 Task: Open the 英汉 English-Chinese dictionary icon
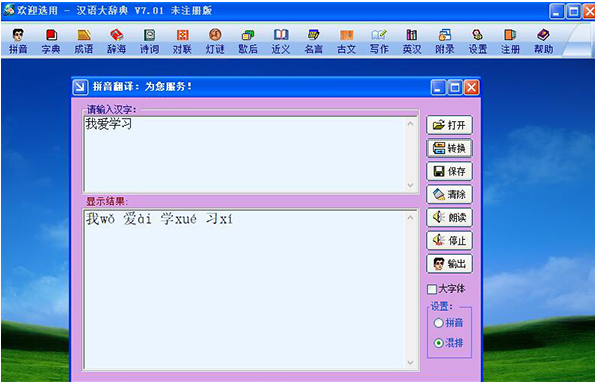pyautogui.click(x=412, y=41)
